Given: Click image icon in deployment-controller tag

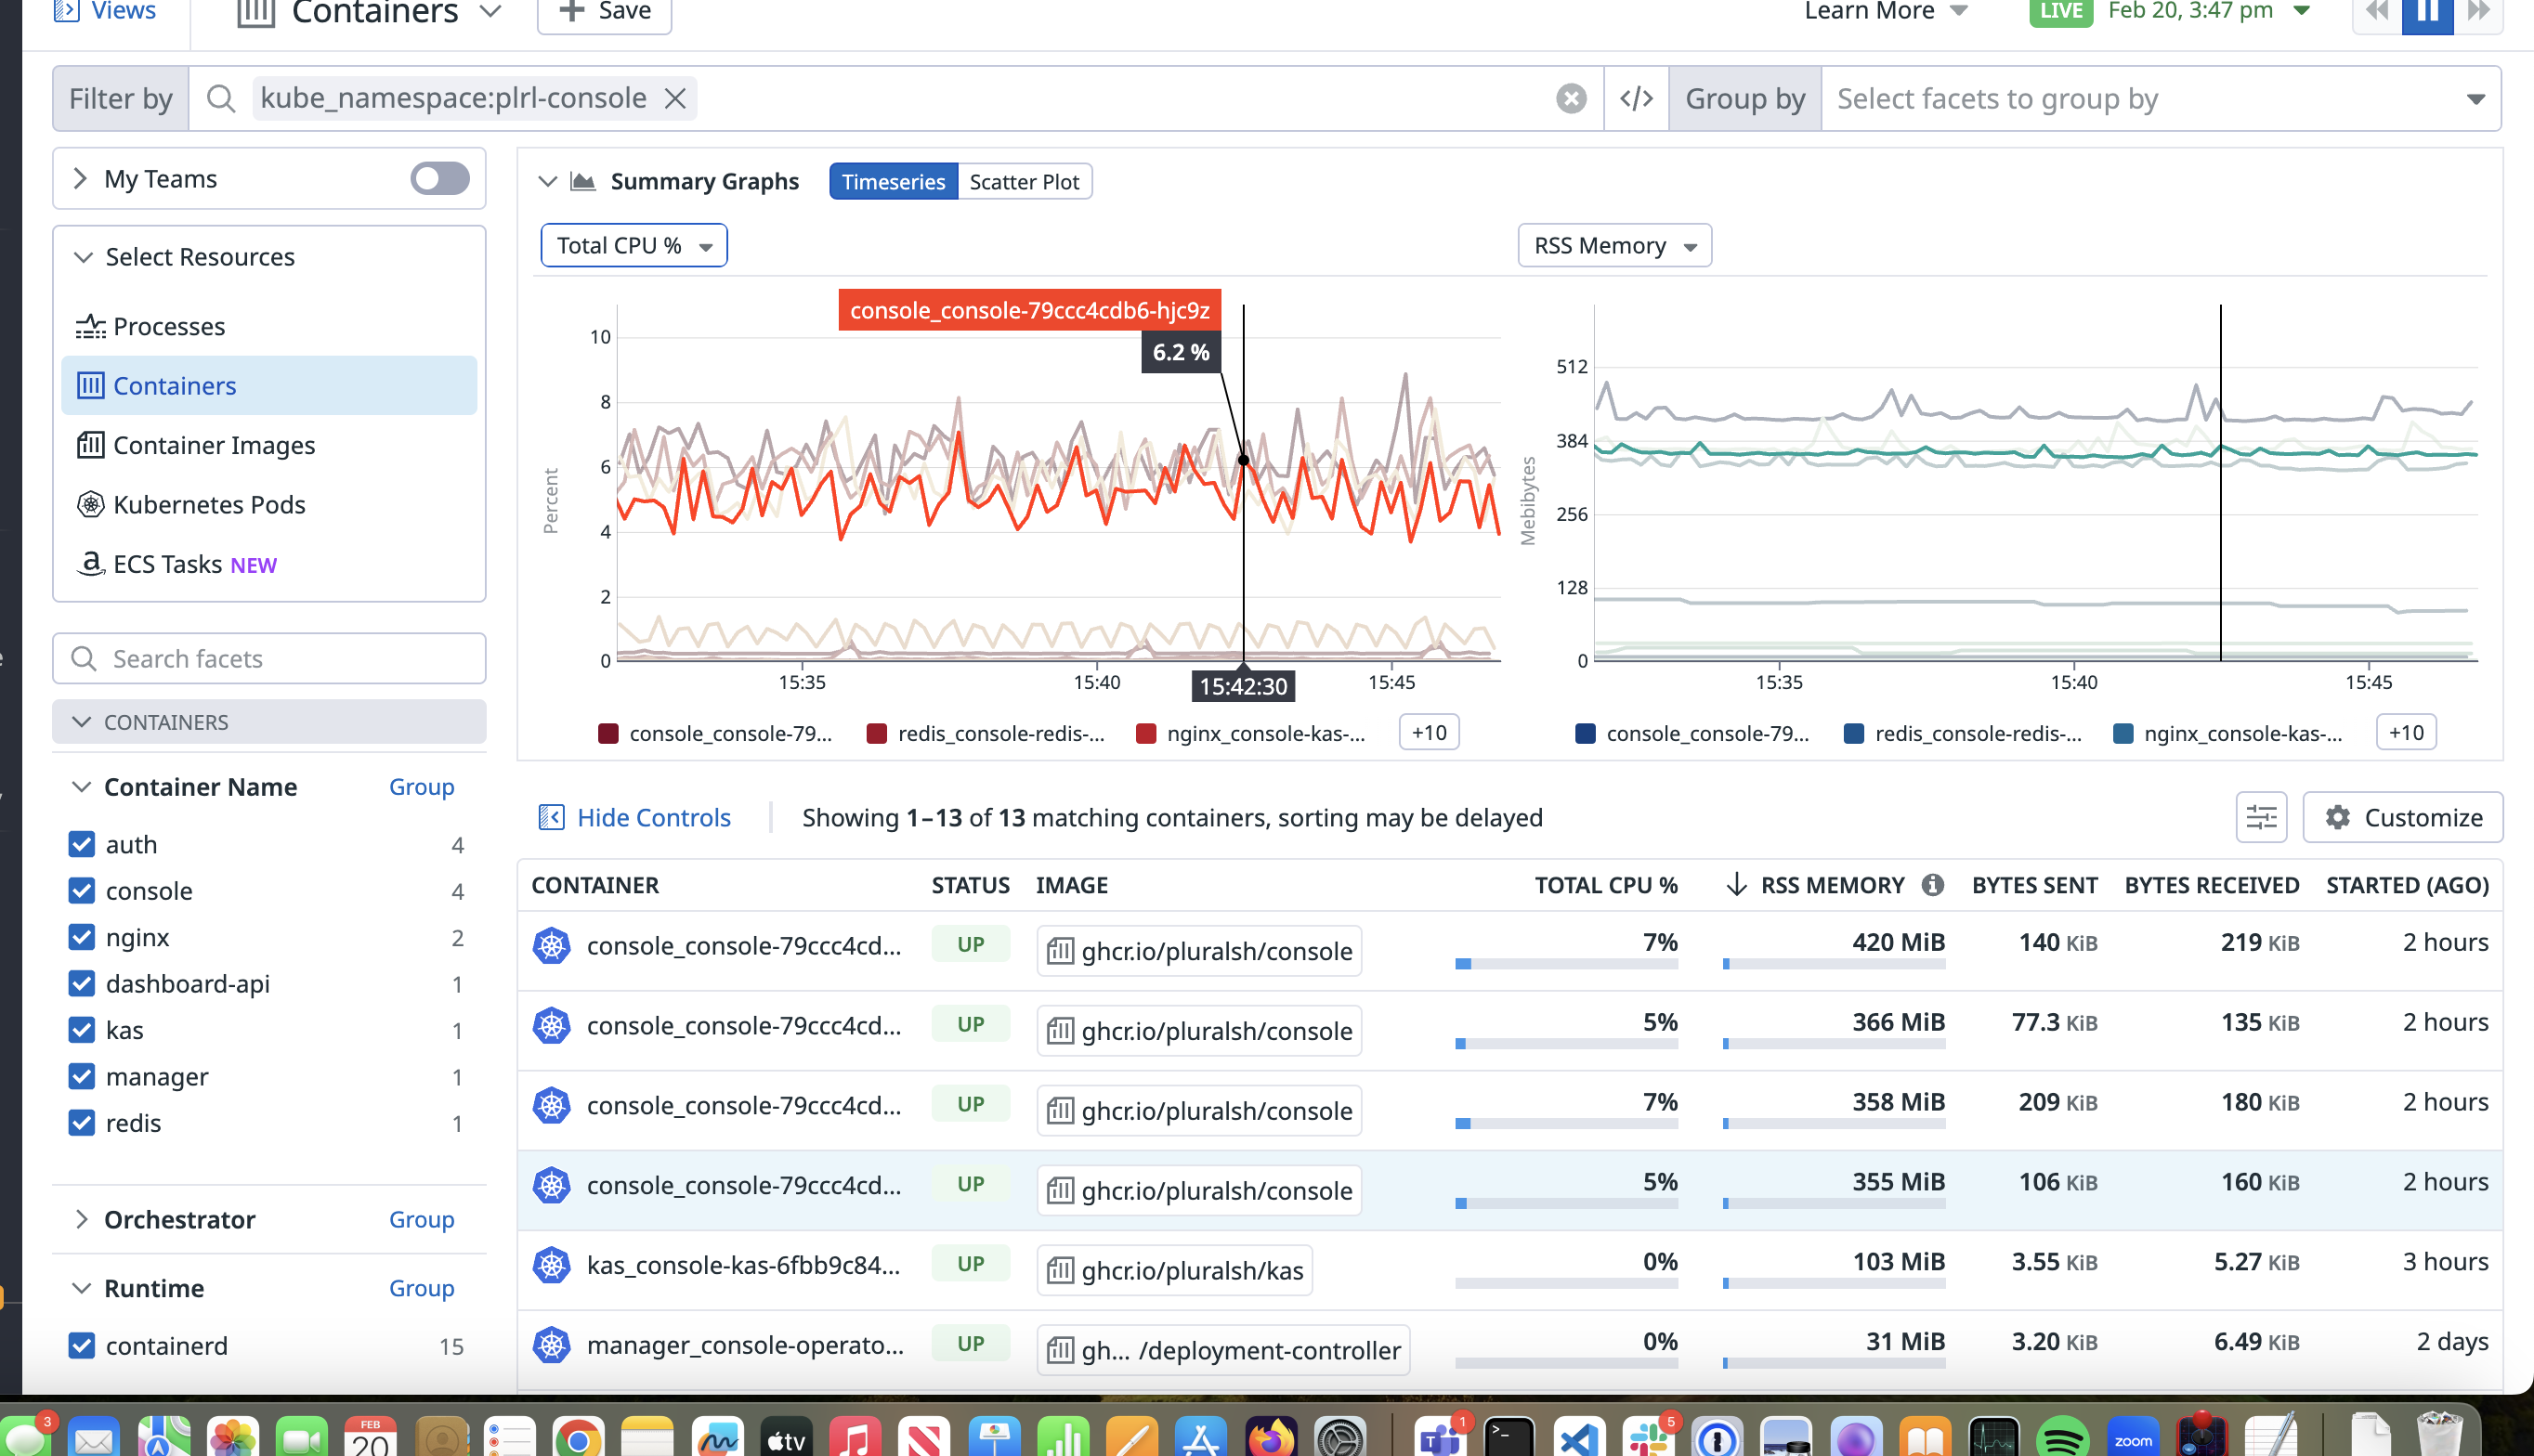Looking at the screenshot, I should [x=1060, y=1350].
